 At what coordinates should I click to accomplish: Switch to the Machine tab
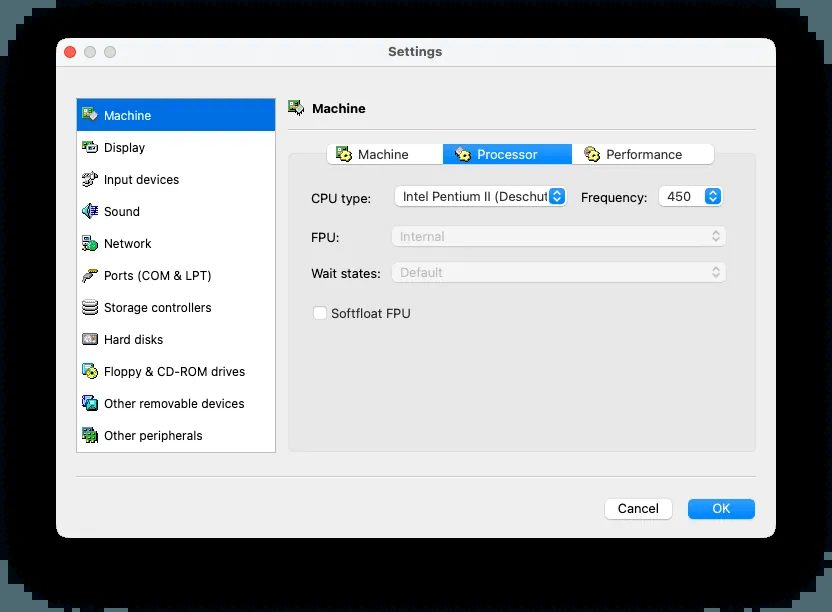[385, 154]
